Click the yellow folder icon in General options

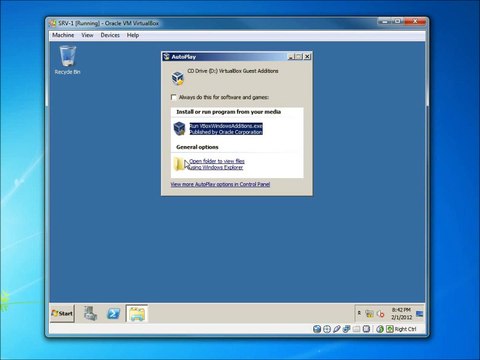pos(179,164)
